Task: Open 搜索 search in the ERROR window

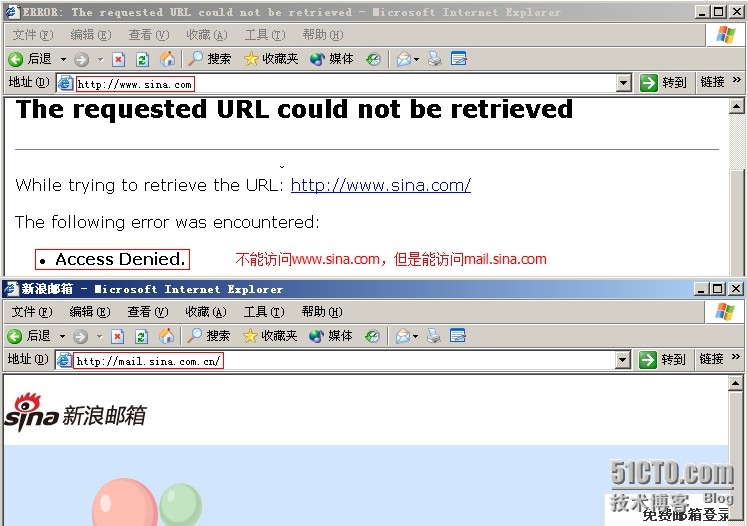Action: tap(209, 59)
